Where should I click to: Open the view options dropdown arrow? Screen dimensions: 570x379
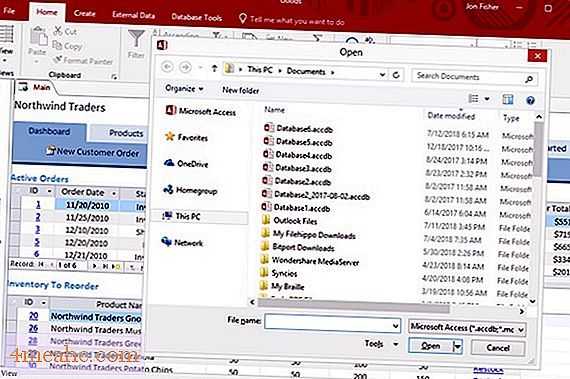click(x=487, y=99)
